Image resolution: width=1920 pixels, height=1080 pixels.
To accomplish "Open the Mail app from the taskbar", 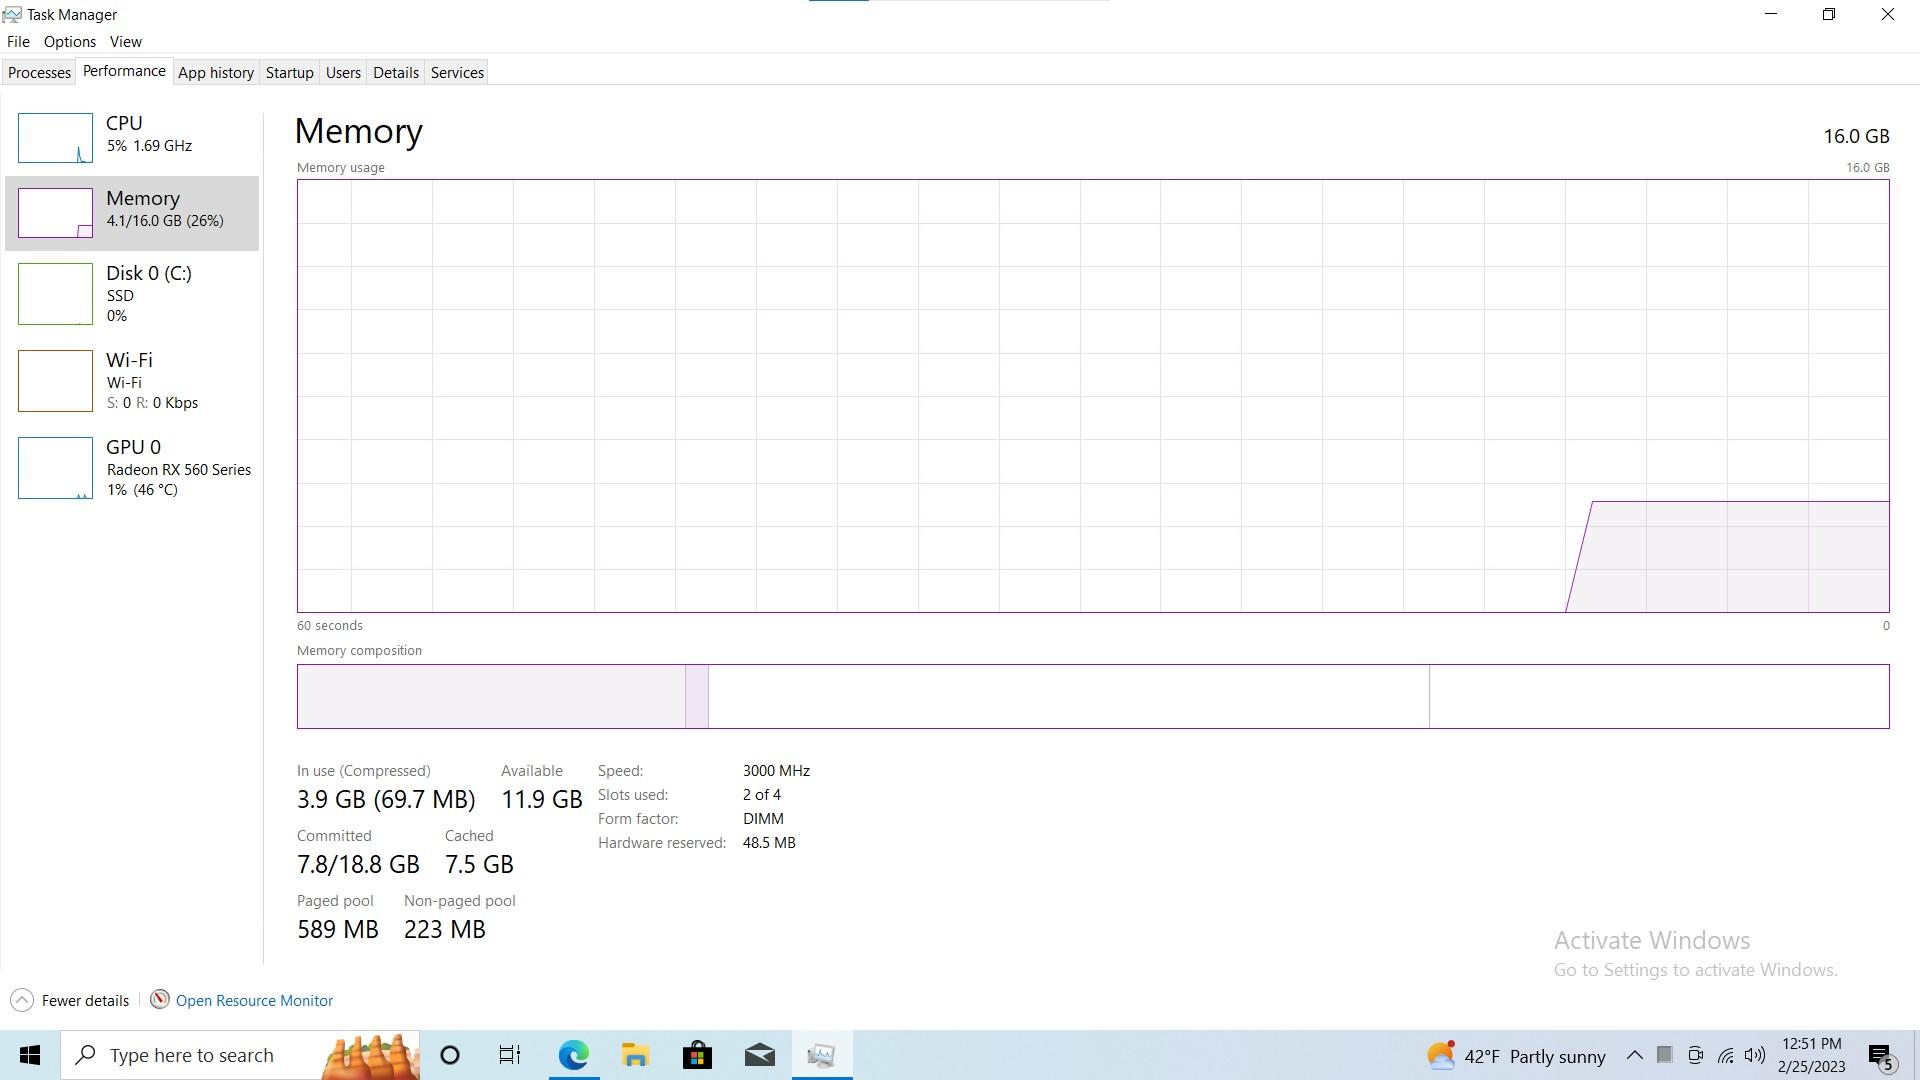I will (759, 1055).
